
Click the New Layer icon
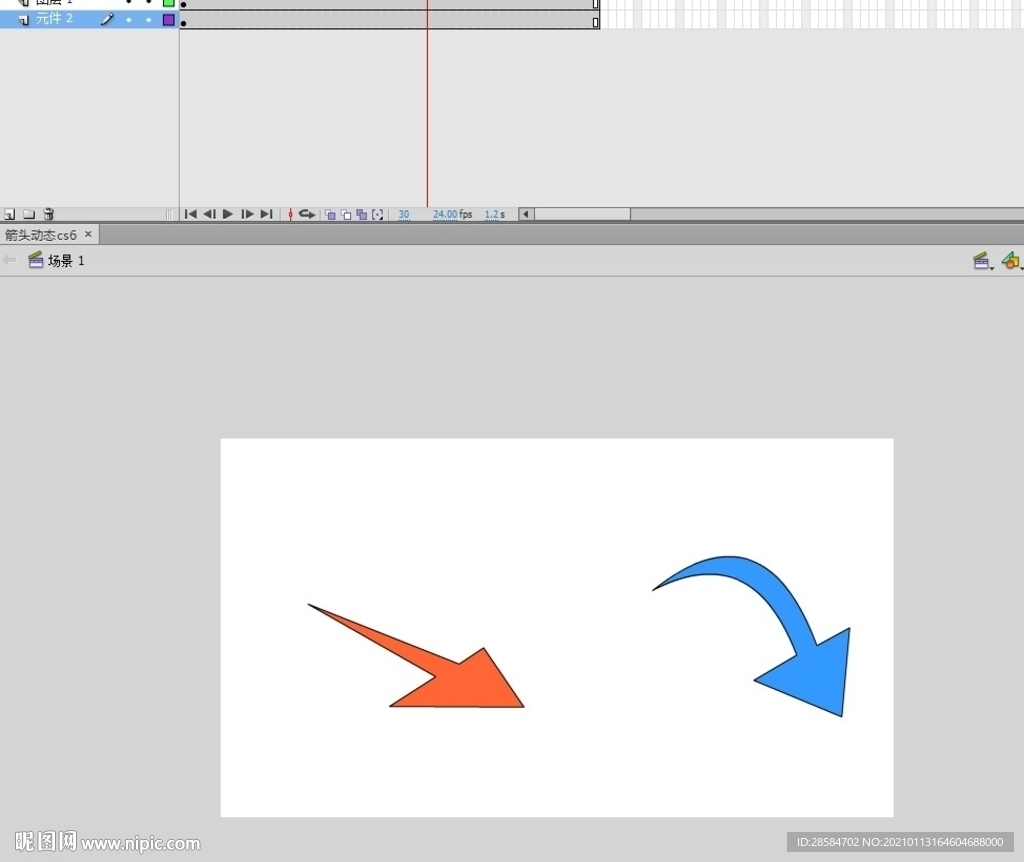point(9,214)
